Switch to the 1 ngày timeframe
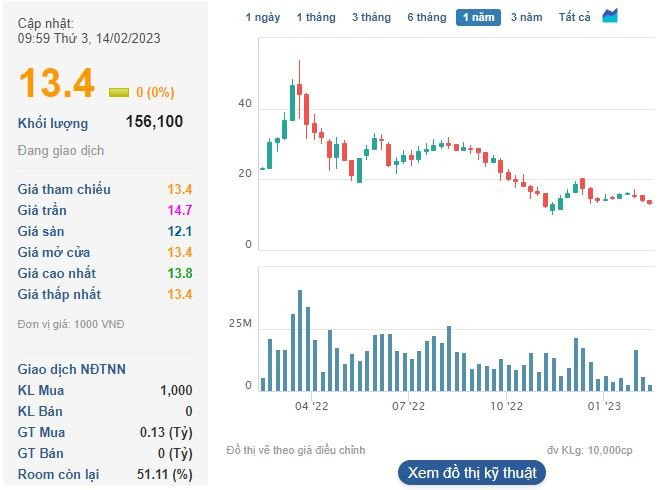This screenshot has height=490, width=661. [262, 17]
